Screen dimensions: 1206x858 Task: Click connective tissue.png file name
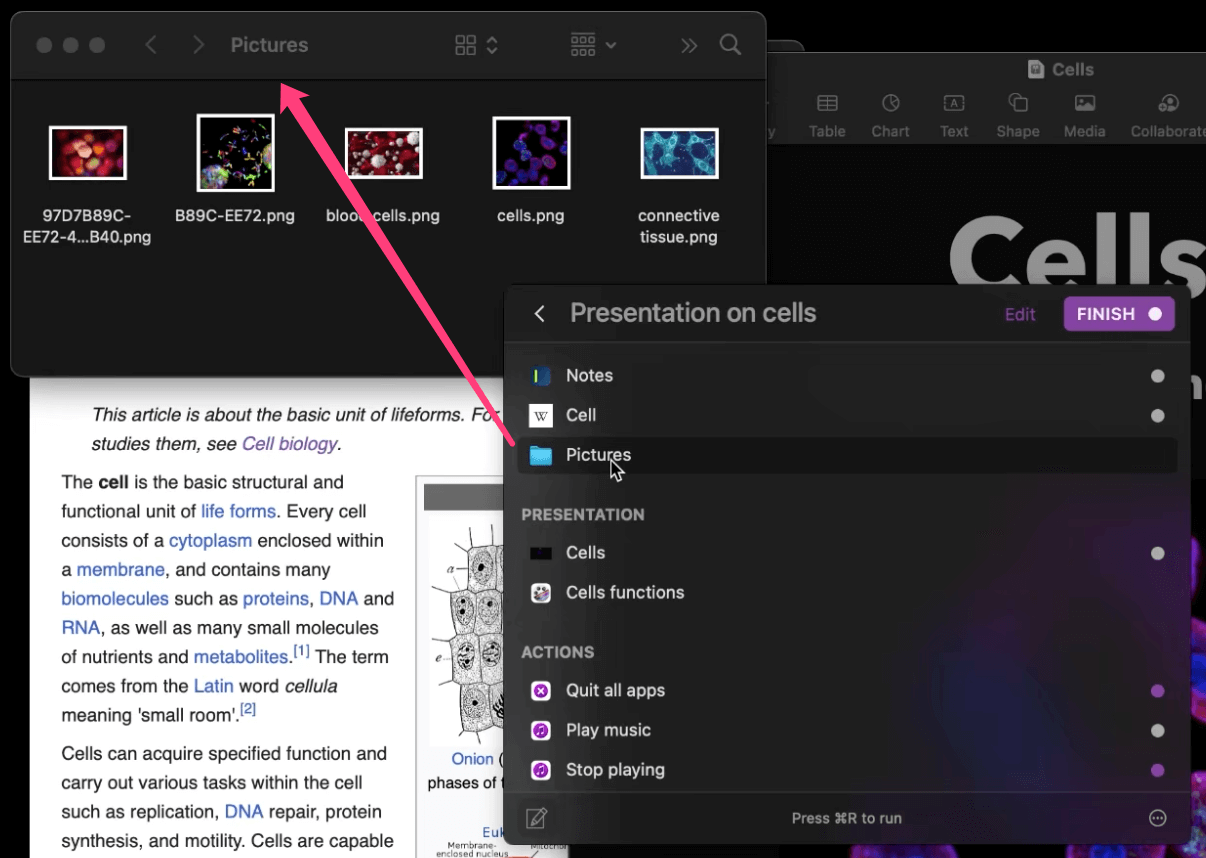679,226
